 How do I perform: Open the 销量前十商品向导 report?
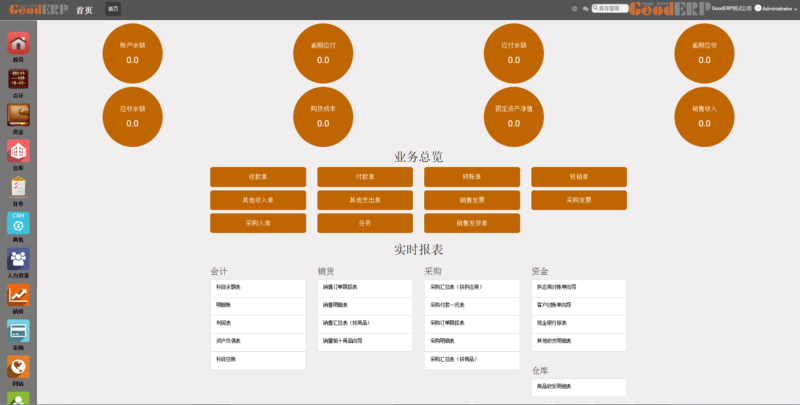[x=365, y=341]
